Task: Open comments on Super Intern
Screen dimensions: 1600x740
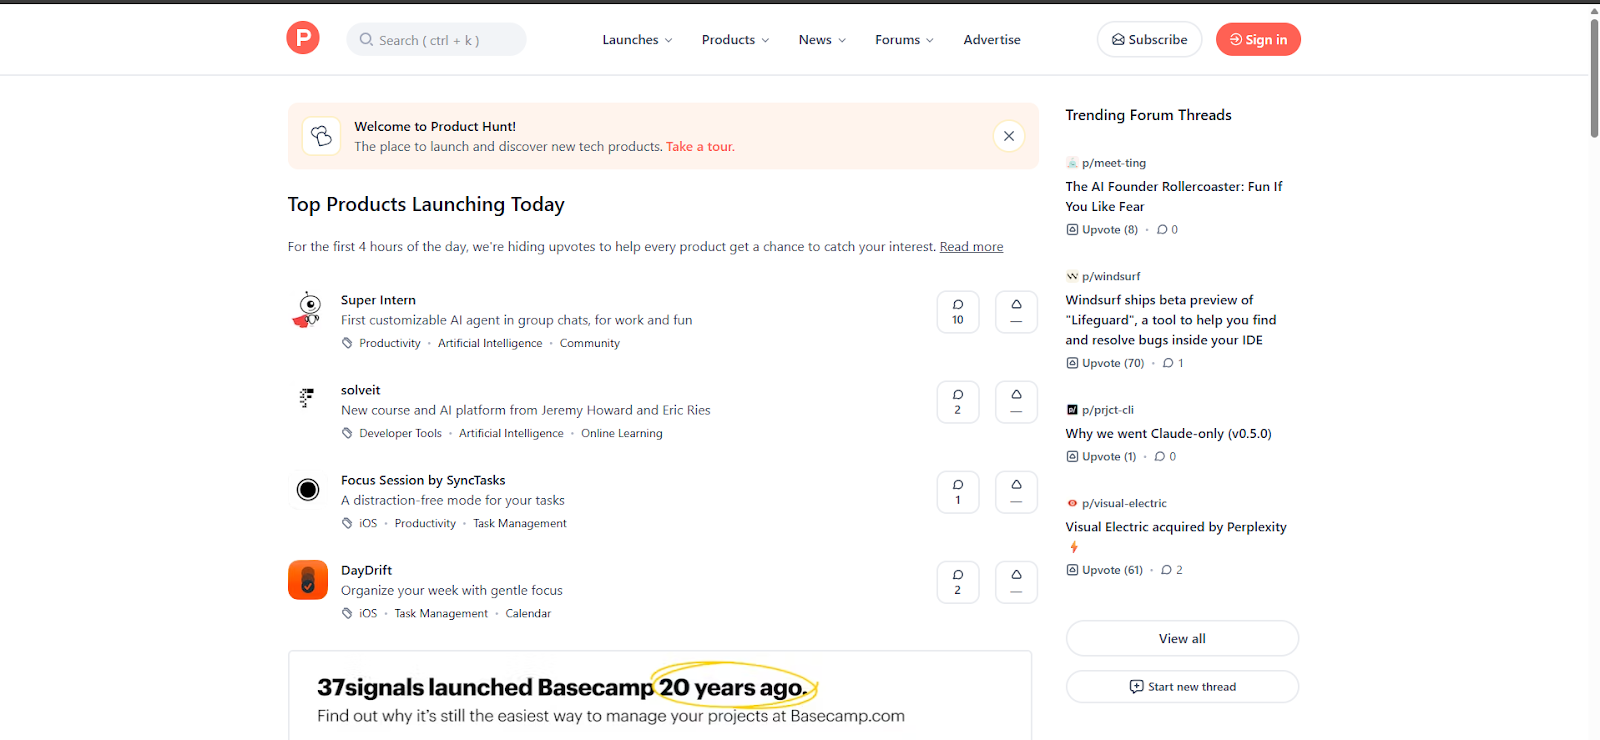Action: click(x=958, y=312)
